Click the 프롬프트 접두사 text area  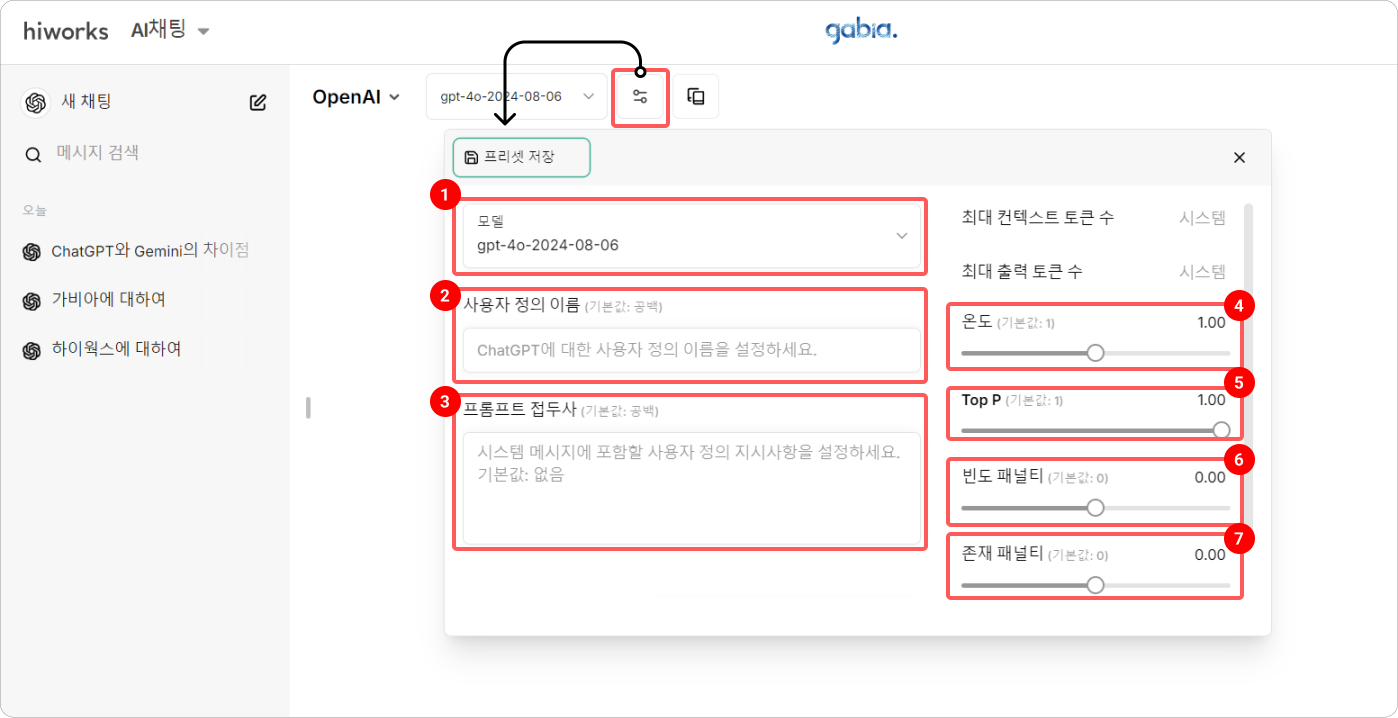pos(691,488)
